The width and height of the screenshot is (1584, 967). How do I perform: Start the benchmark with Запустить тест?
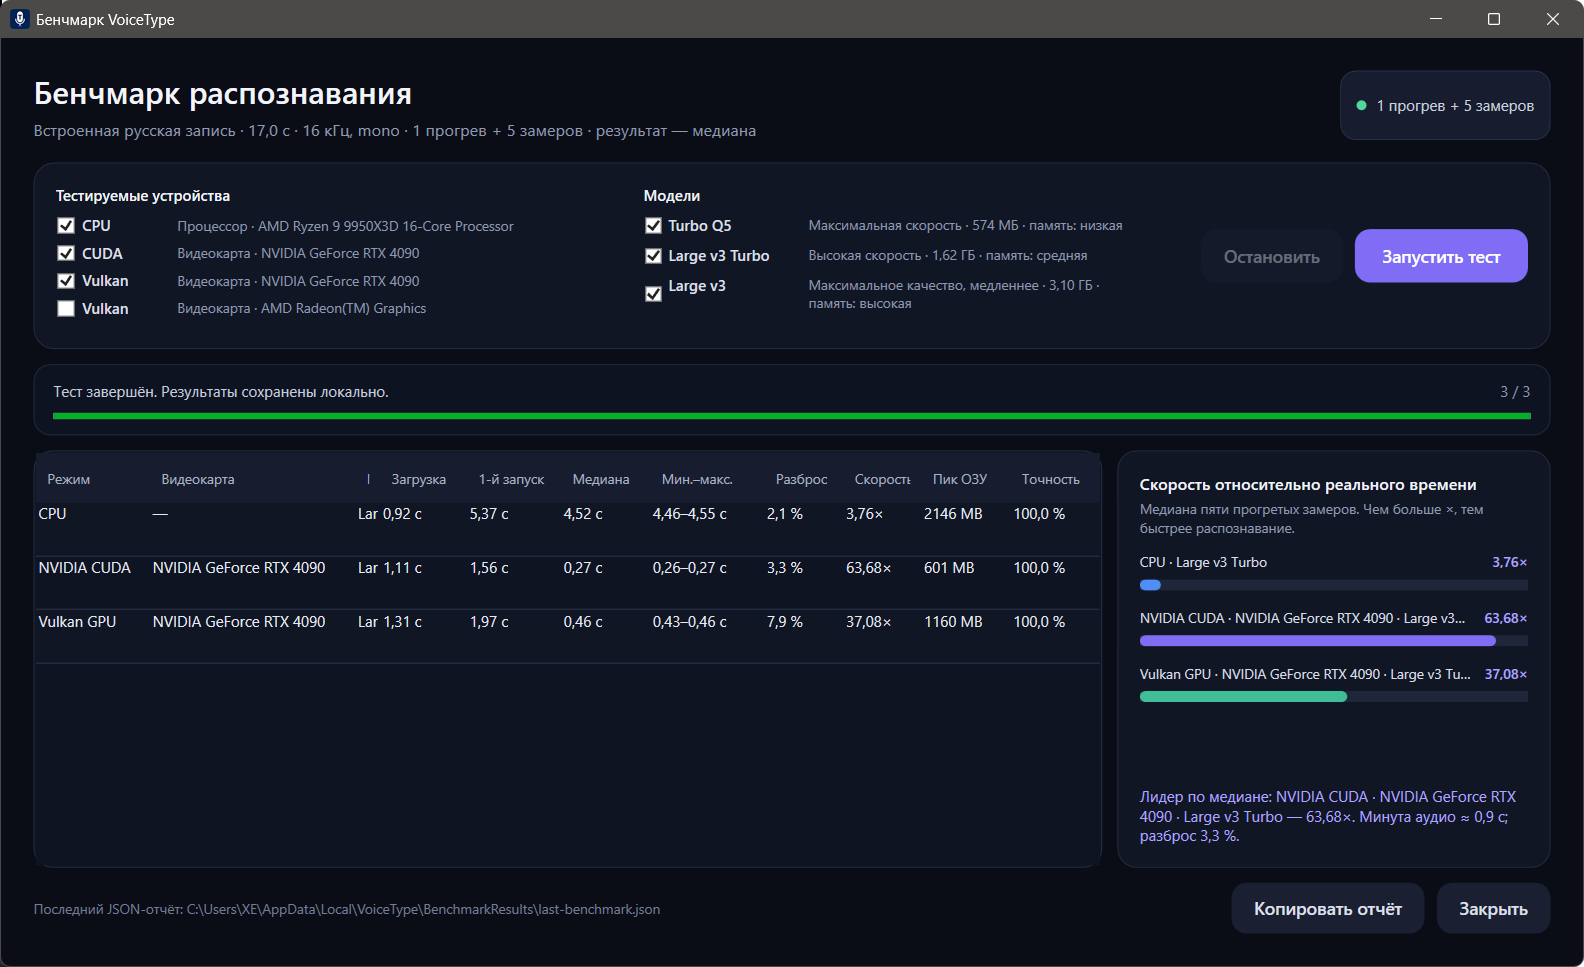point(1441,256)
